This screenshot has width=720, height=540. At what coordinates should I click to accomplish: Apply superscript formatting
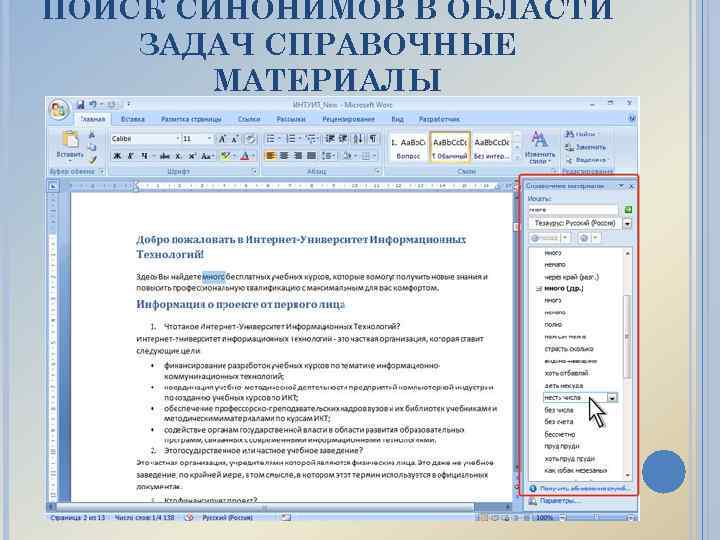point(193,157)
